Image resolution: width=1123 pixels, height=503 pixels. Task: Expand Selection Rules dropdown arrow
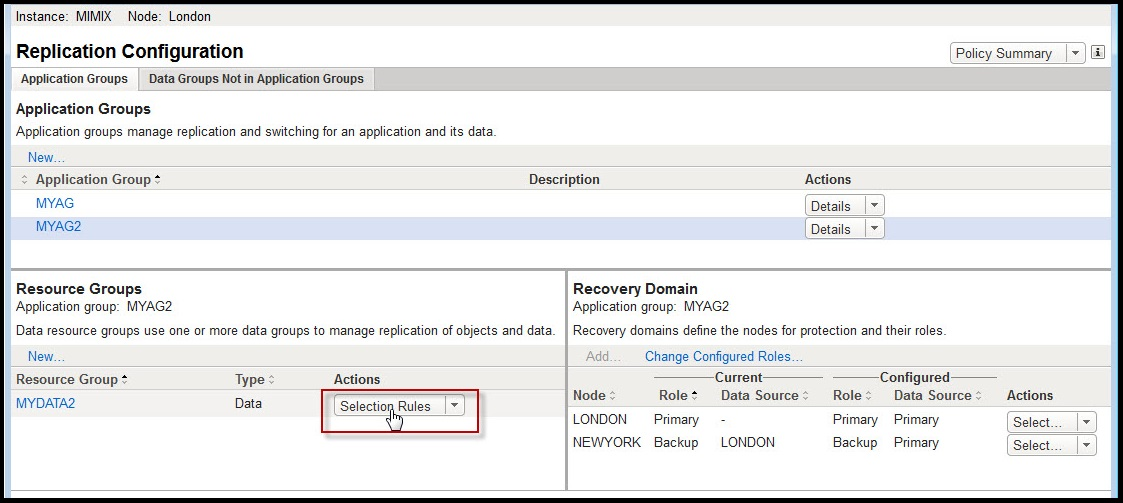coord(454,406)
